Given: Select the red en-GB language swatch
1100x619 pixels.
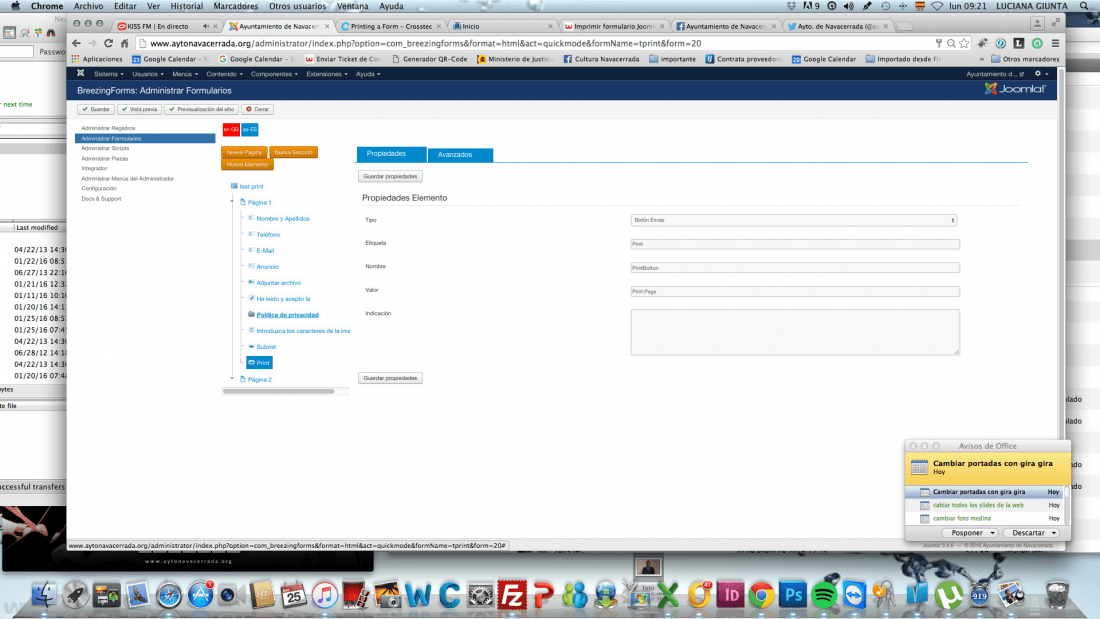Looking at the screenshot, I should 231,129.
